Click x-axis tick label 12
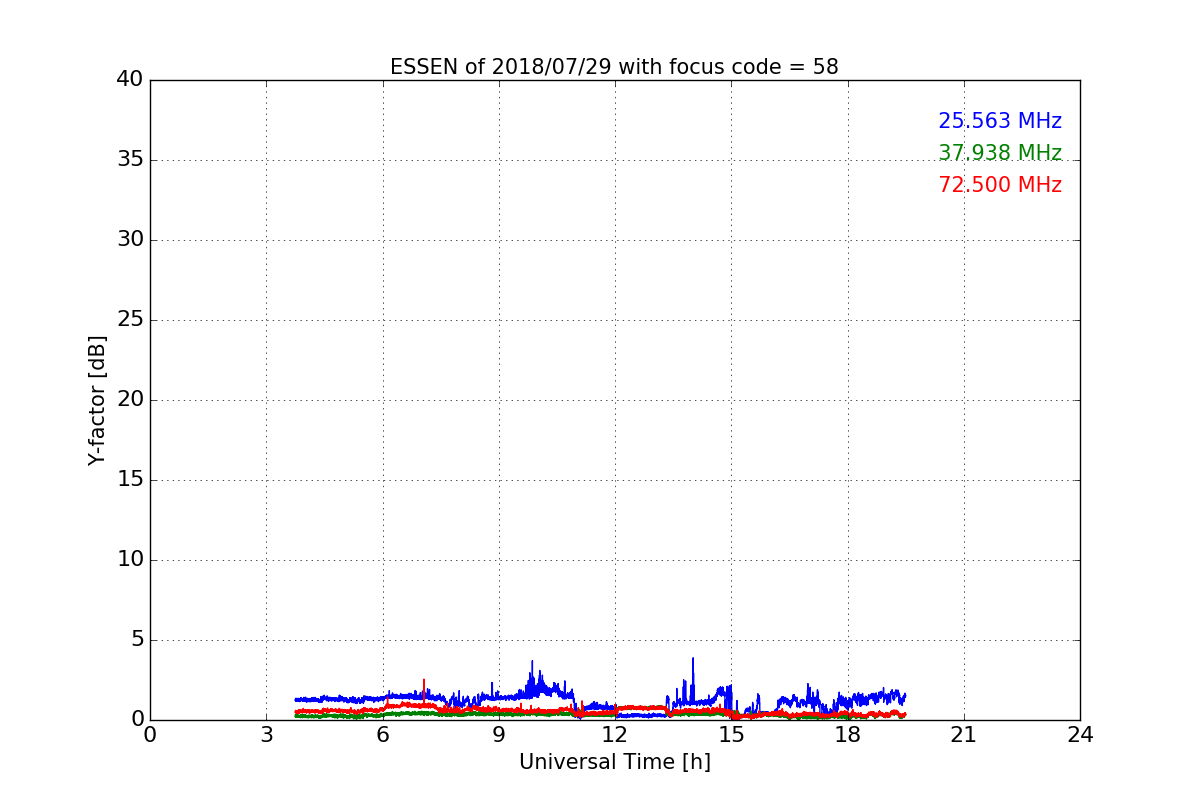 pos(615,735)
